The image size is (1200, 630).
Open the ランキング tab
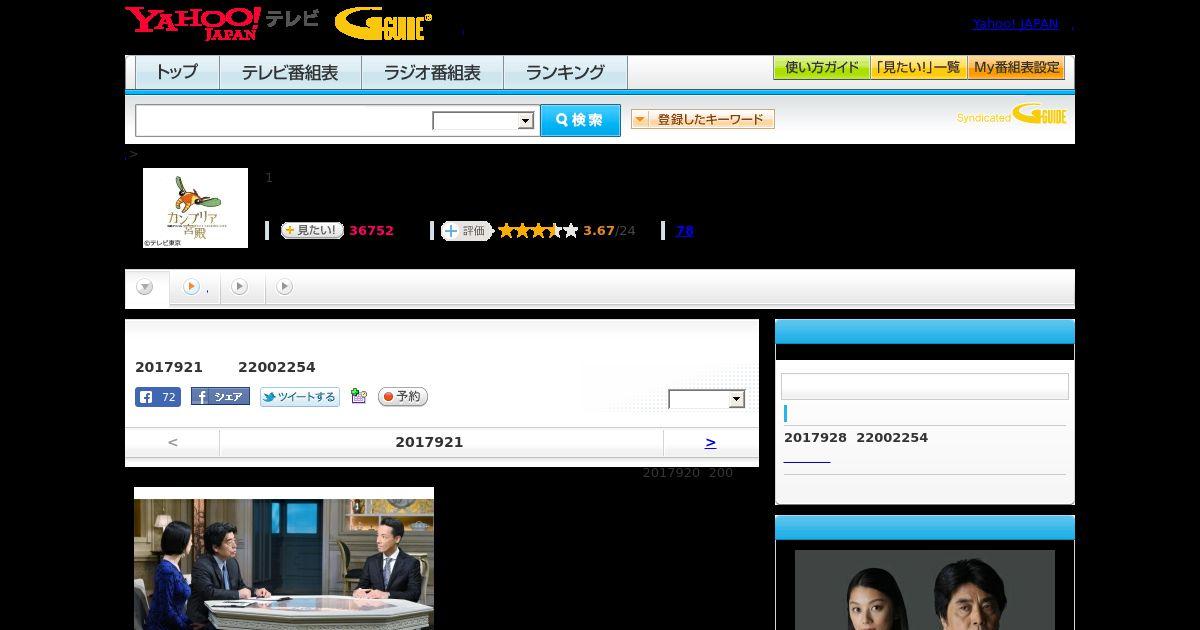(x=565, y=72)
